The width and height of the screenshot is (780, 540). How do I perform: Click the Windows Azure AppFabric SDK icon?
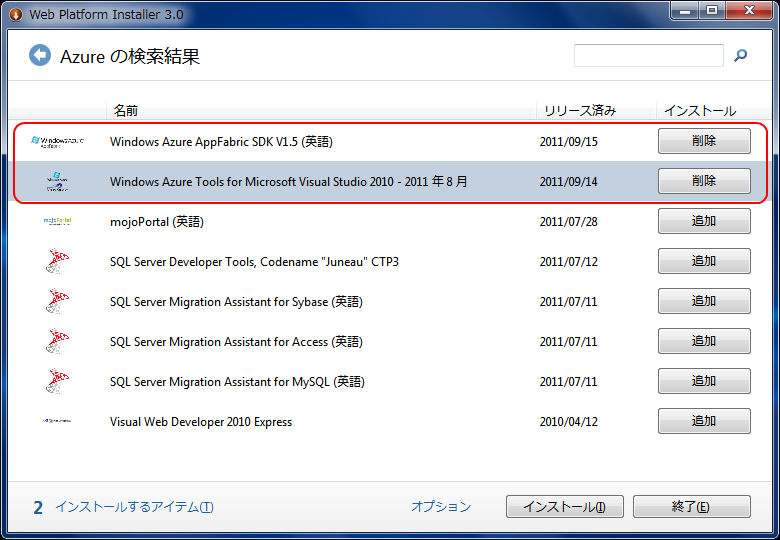(57, 142)
